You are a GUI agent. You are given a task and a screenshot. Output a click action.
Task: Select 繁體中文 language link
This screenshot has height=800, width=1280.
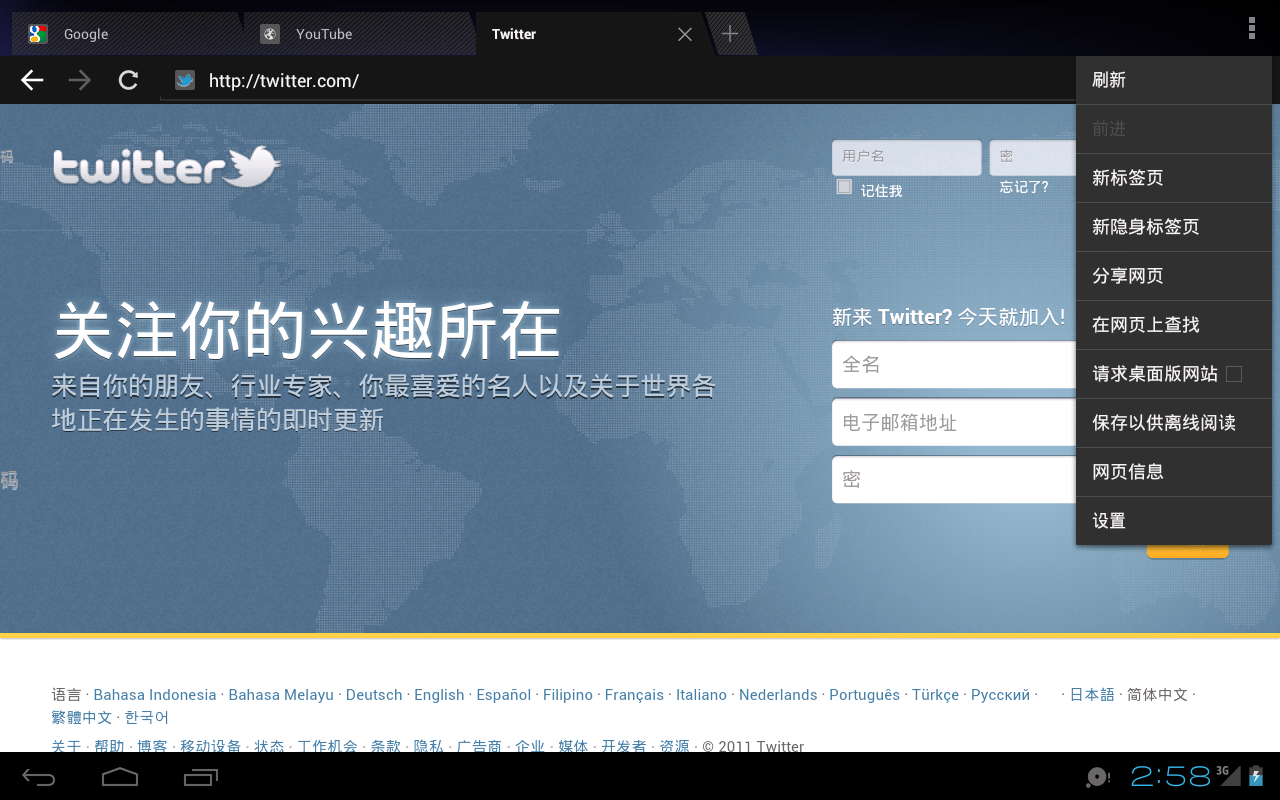pos(82,718)
